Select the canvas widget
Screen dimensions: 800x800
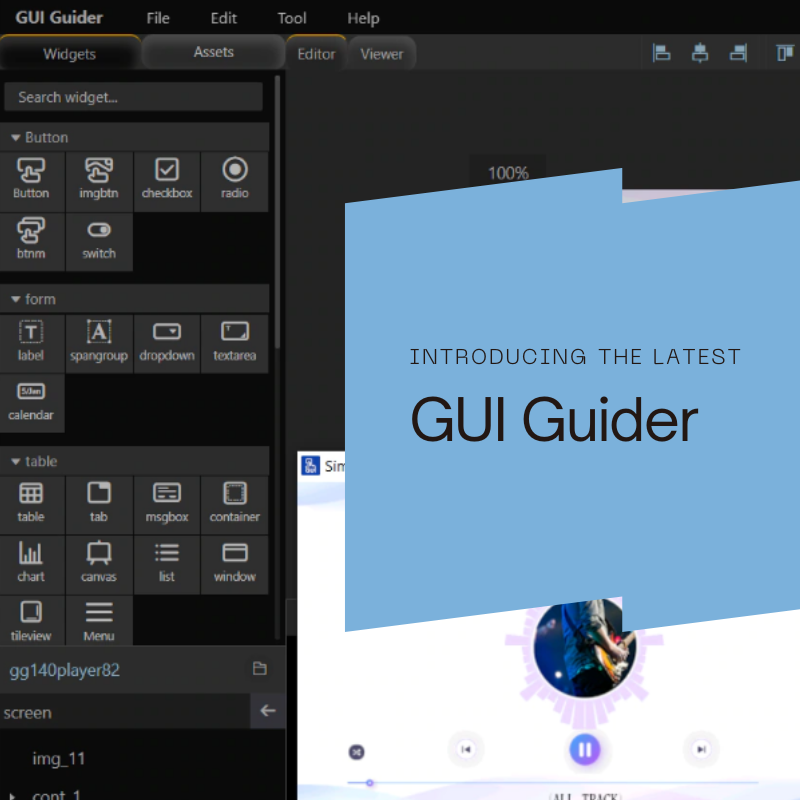[x=99, y=564]
